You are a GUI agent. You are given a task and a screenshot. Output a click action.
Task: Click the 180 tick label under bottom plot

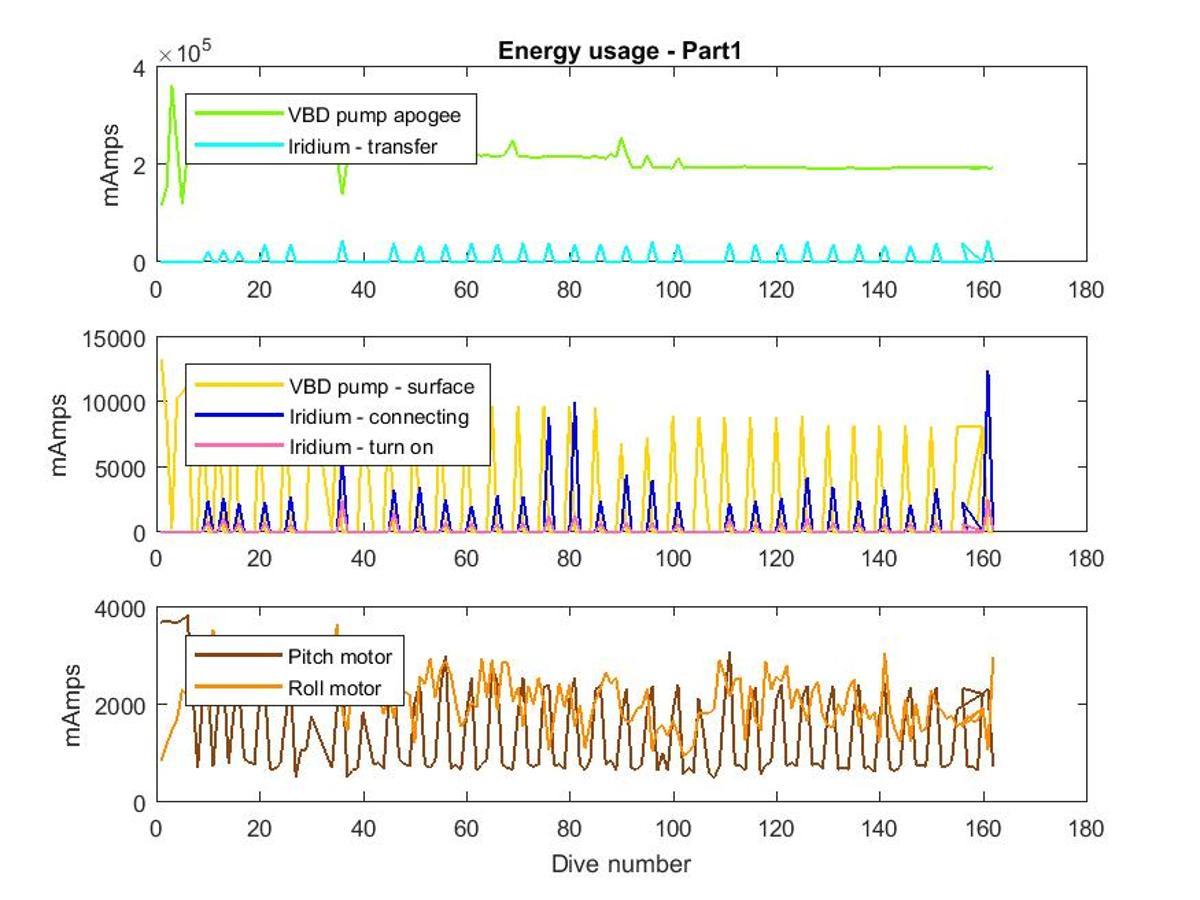pos(1086,829)
